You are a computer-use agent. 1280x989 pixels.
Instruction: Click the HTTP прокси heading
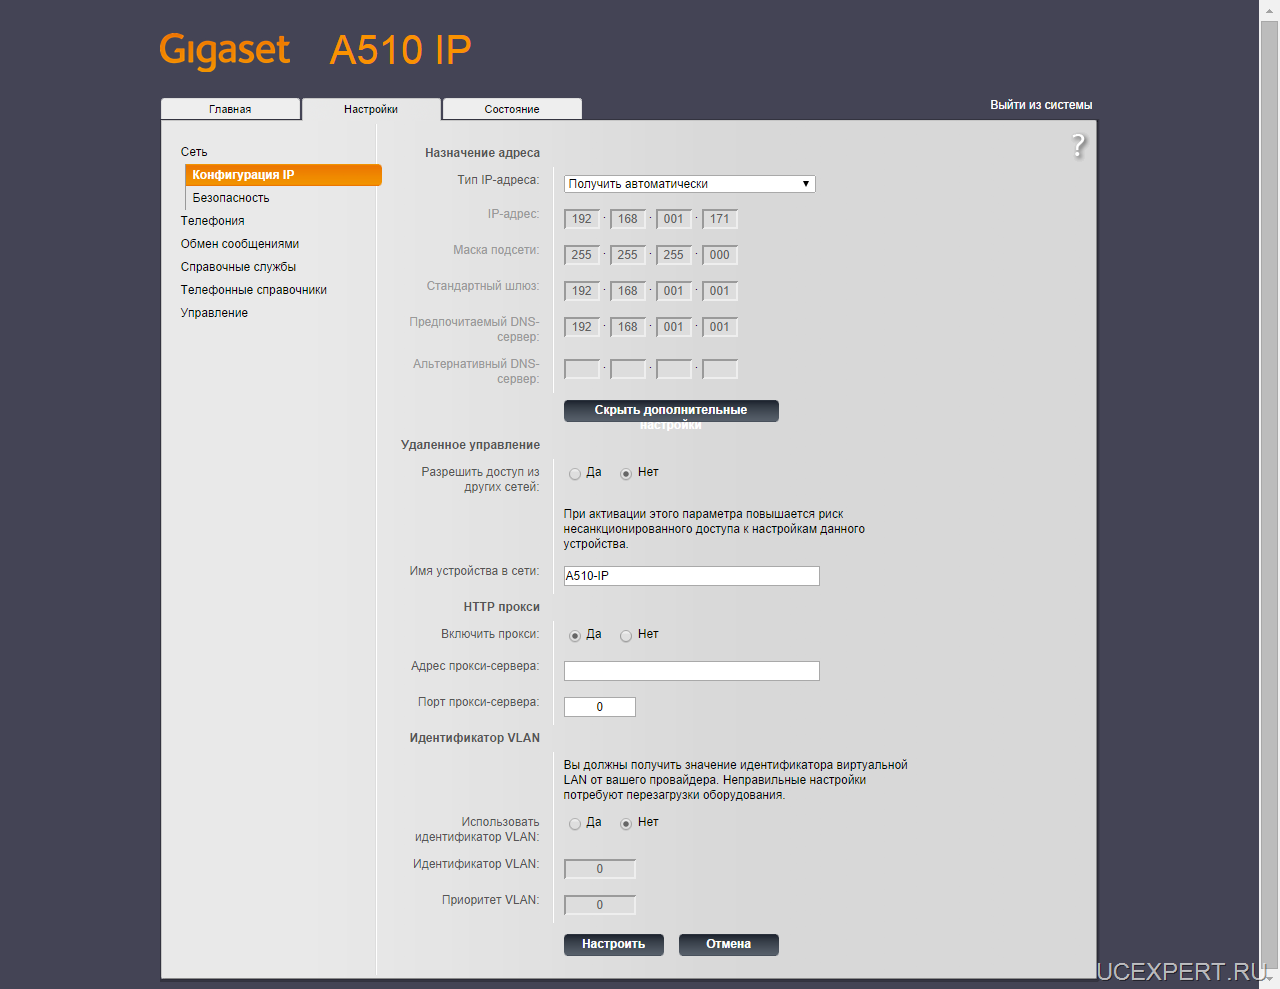click(x=501, y=607)
